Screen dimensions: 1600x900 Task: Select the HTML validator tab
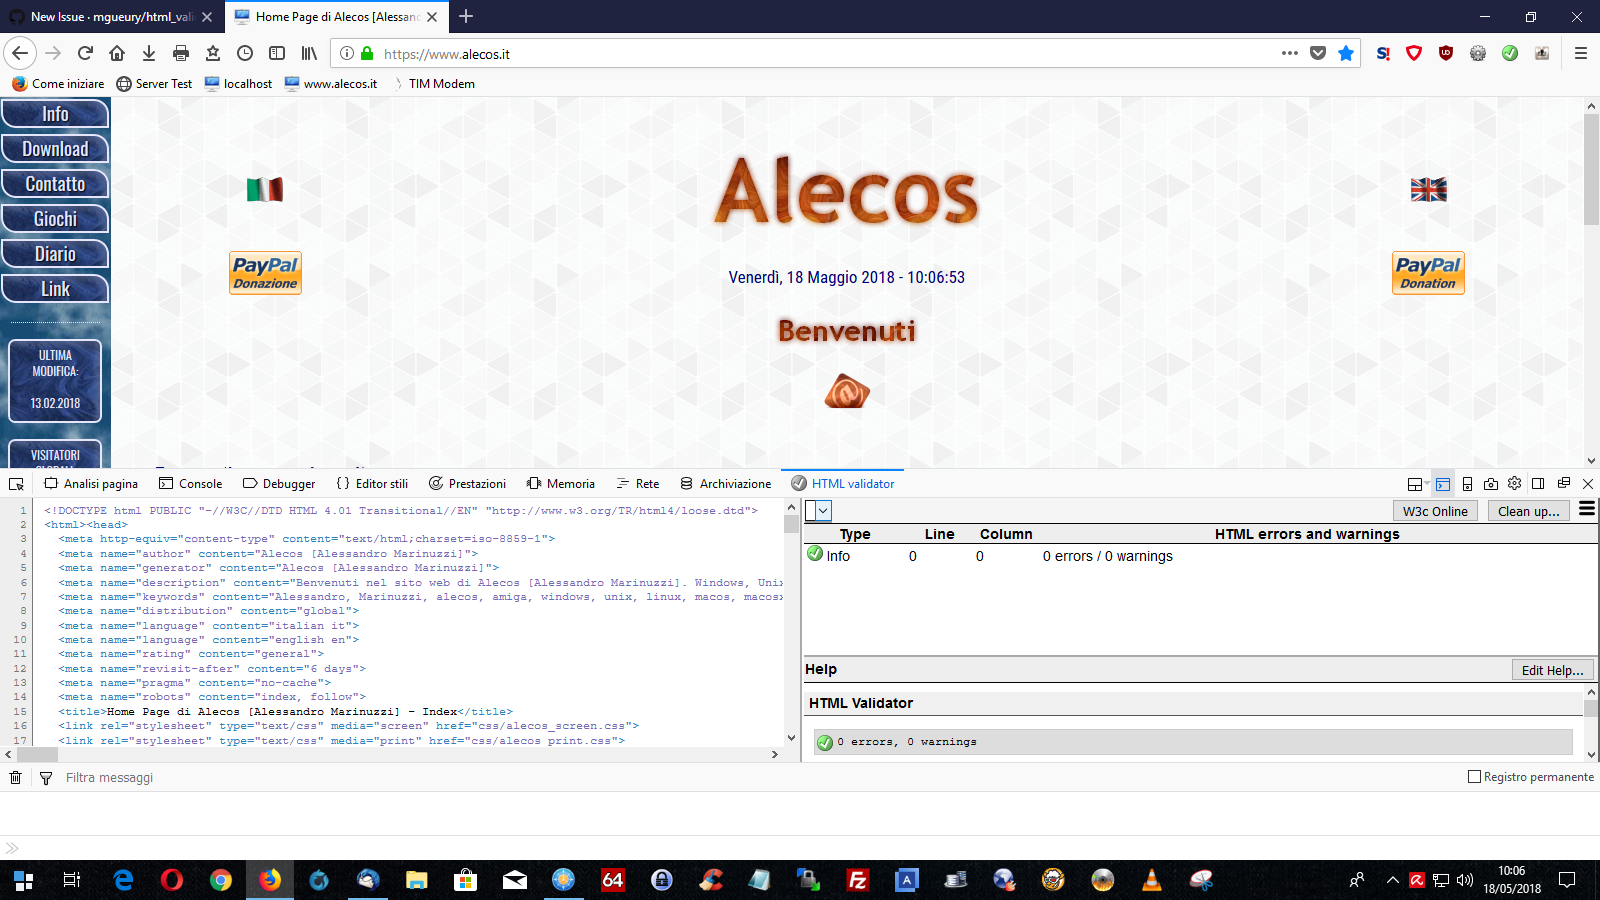(x=843, y=484)
